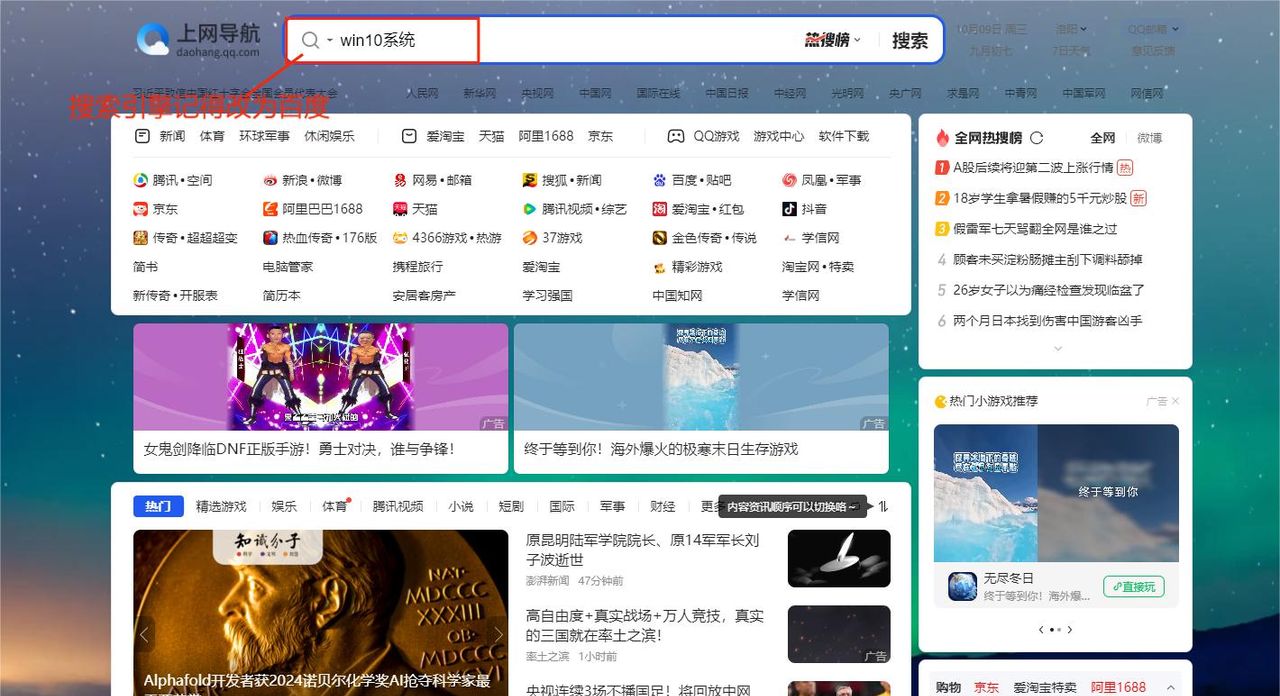The image size is (1280, 696).
Task: Open 金色传奇•传说 game icon
Action: 660,238
